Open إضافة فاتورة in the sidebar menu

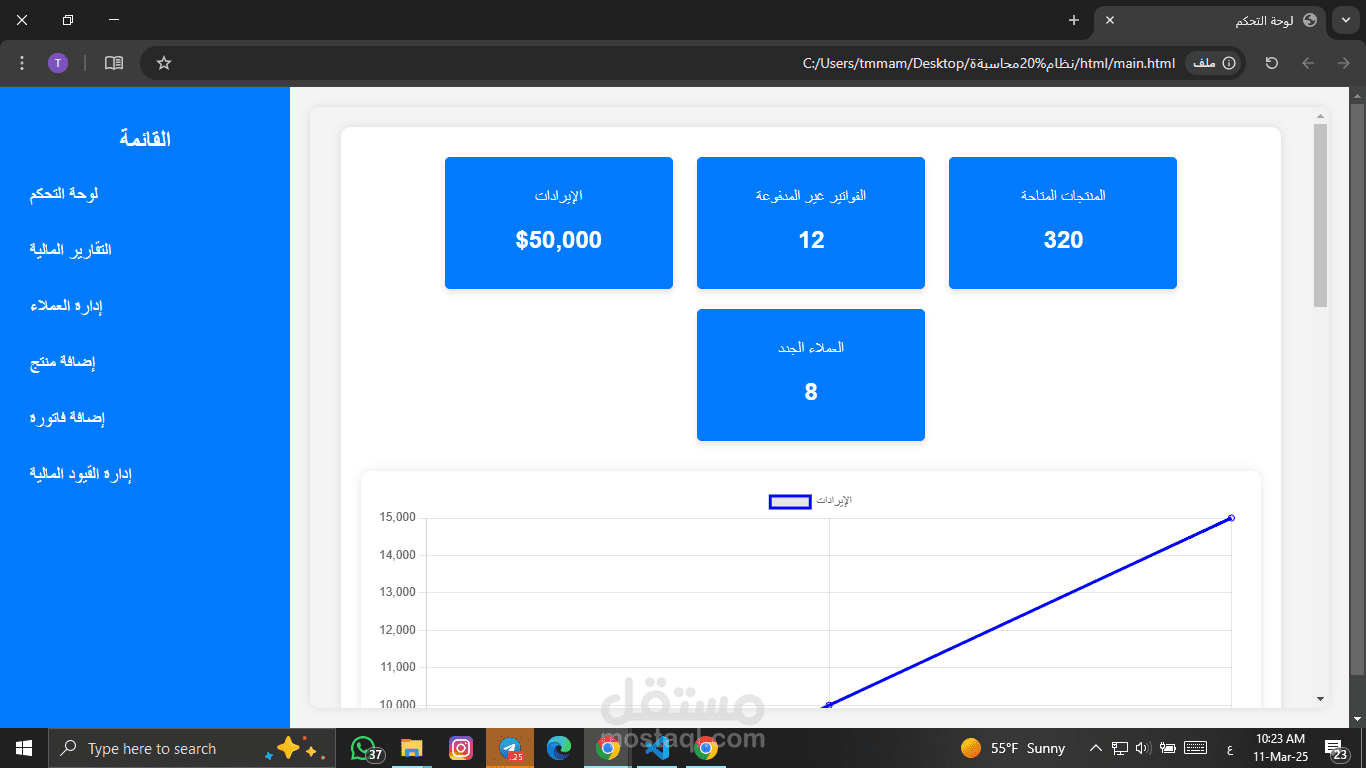[67, 417]
